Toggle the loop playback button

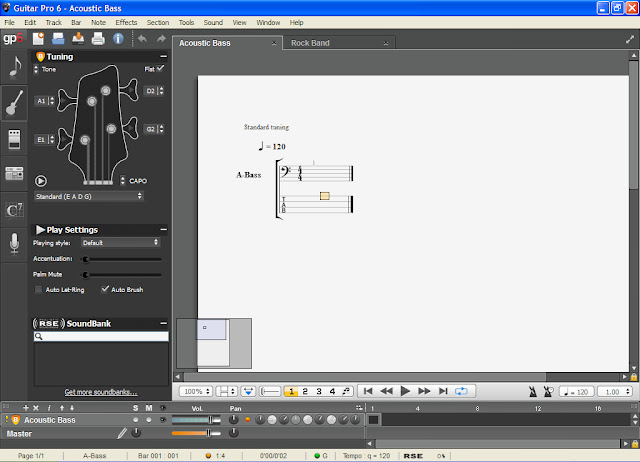(x=462, y=391)
